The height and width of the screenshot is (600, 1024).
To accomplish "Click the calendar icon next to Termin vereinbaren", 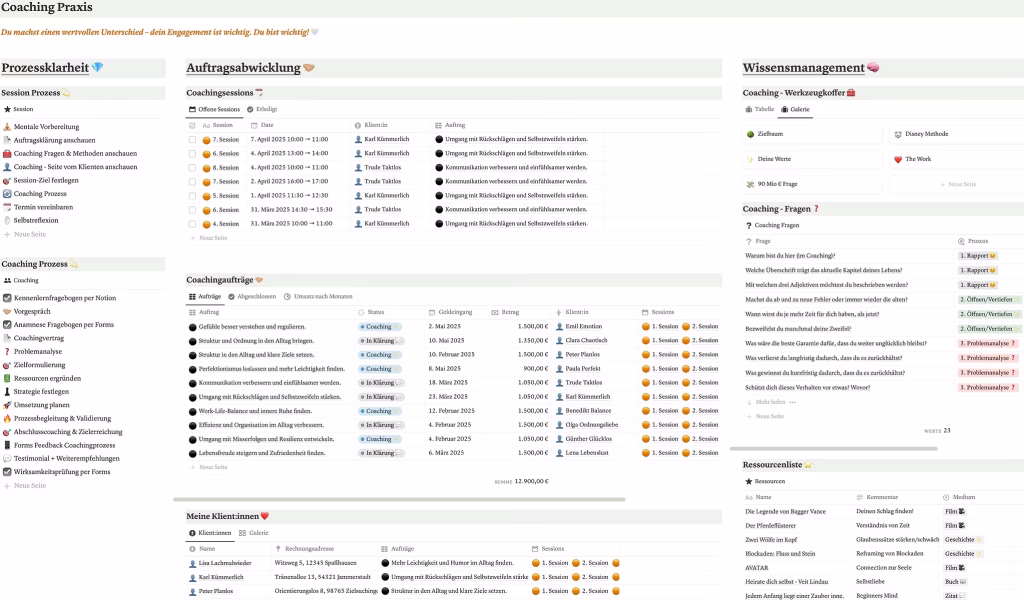I will tap(7, 207).
